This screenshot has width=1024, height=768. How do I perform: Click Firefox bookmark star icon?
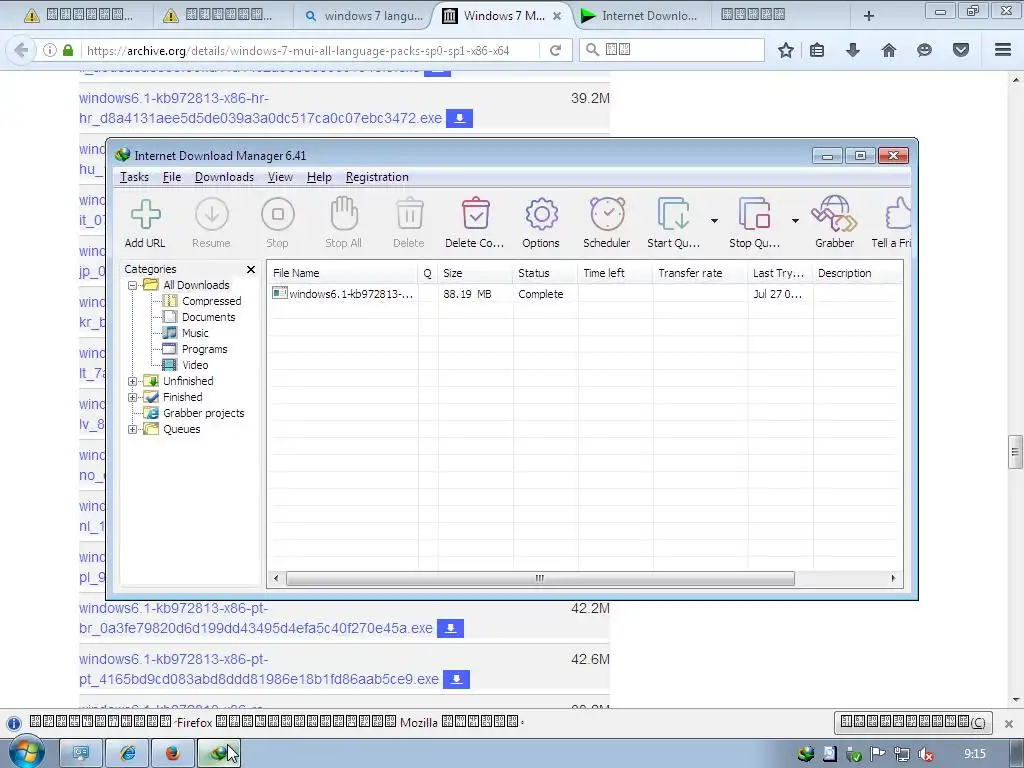tap(786, 50)
